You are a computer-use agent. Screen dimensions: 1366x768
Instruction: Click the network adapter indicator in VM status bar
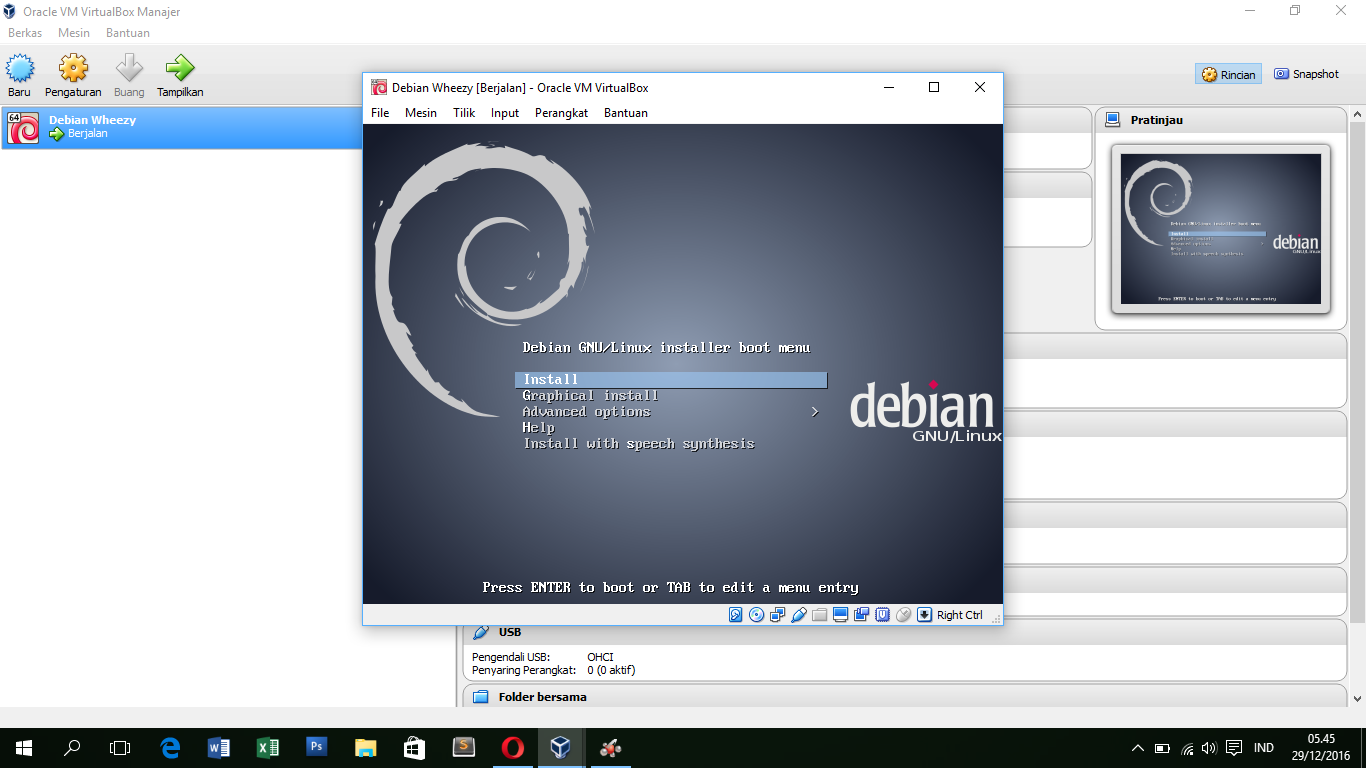coord(778,615)
